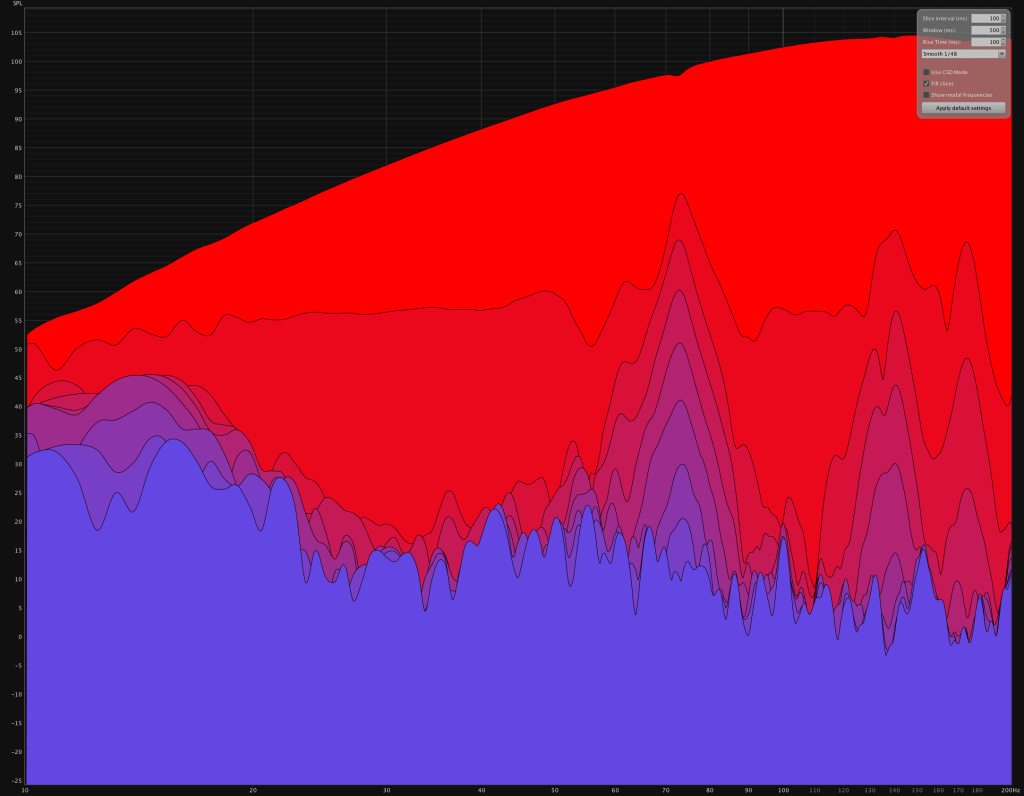
Task: Increase the Slice interval value with up arrow
Action: point(1003,16)
